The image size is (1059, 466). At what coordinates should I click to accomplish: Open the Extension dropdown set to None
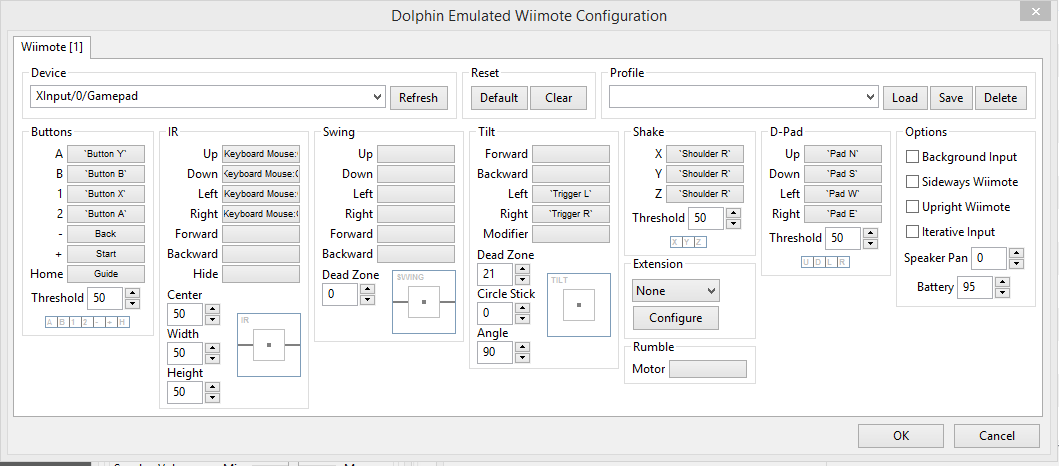click(676, 290)
